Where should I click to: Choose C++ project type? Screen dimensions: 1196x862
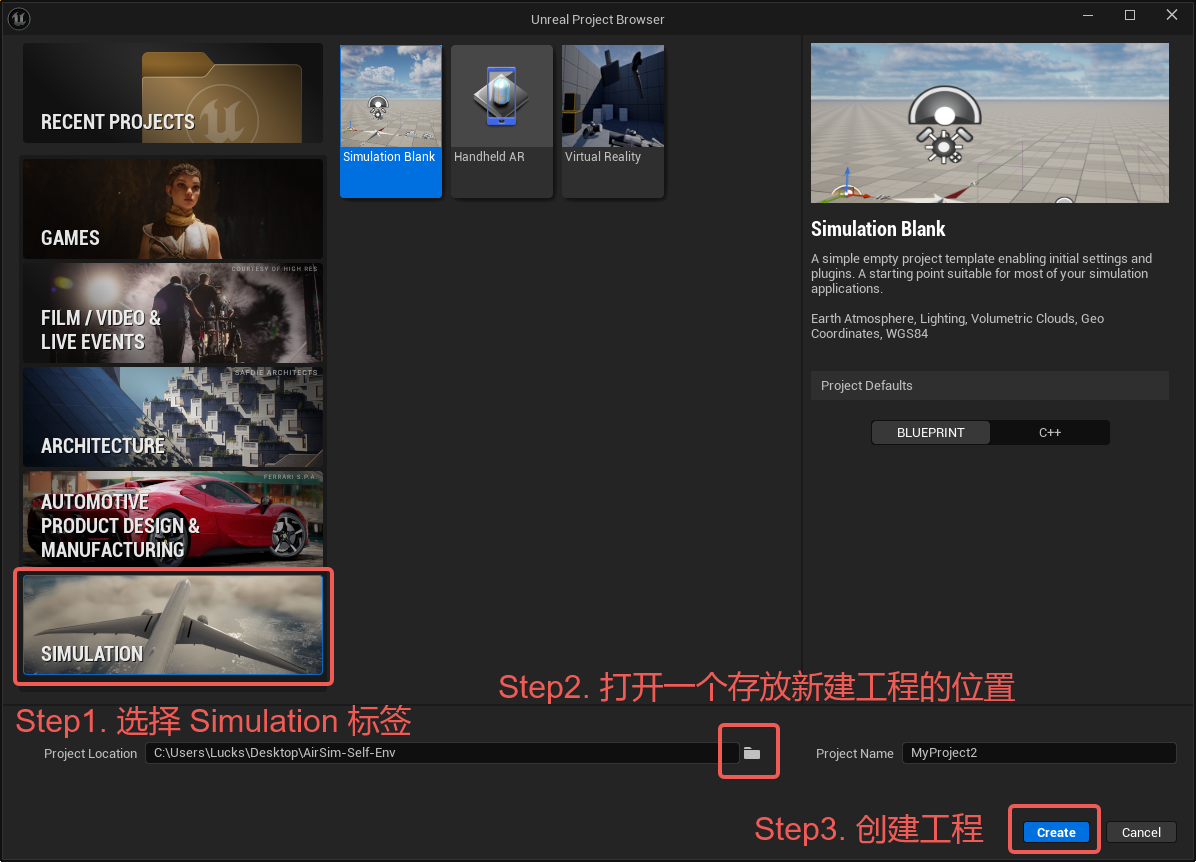[x=1050, y=433]
